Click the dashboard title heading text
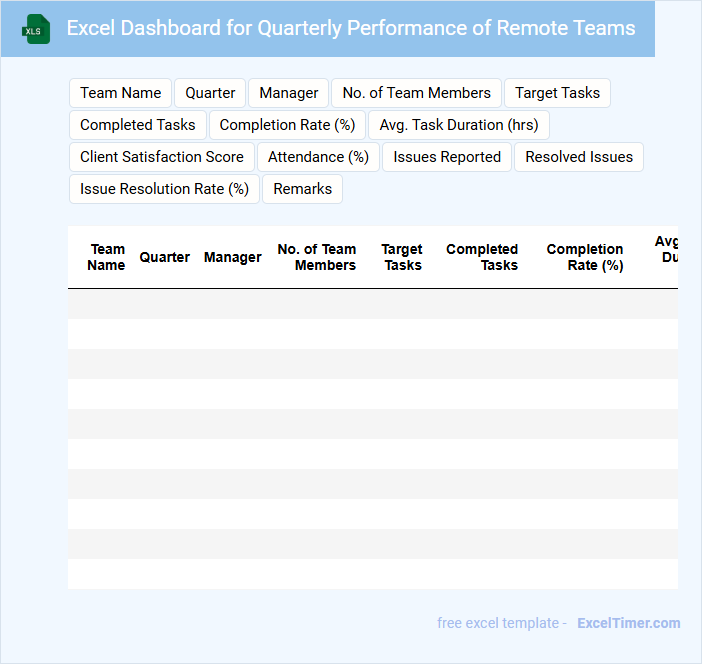The height and width of the screenshot is (664, 702). point(351,28)
